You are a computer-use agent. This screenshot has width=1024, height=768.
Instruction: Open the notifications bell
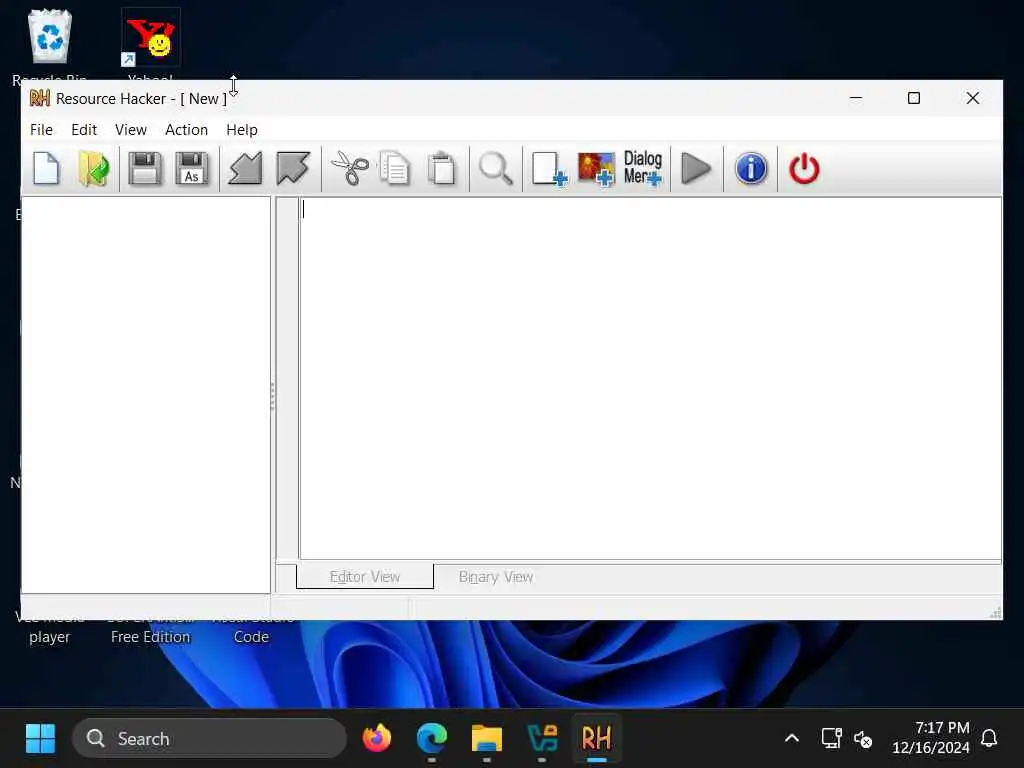point(989,739)
